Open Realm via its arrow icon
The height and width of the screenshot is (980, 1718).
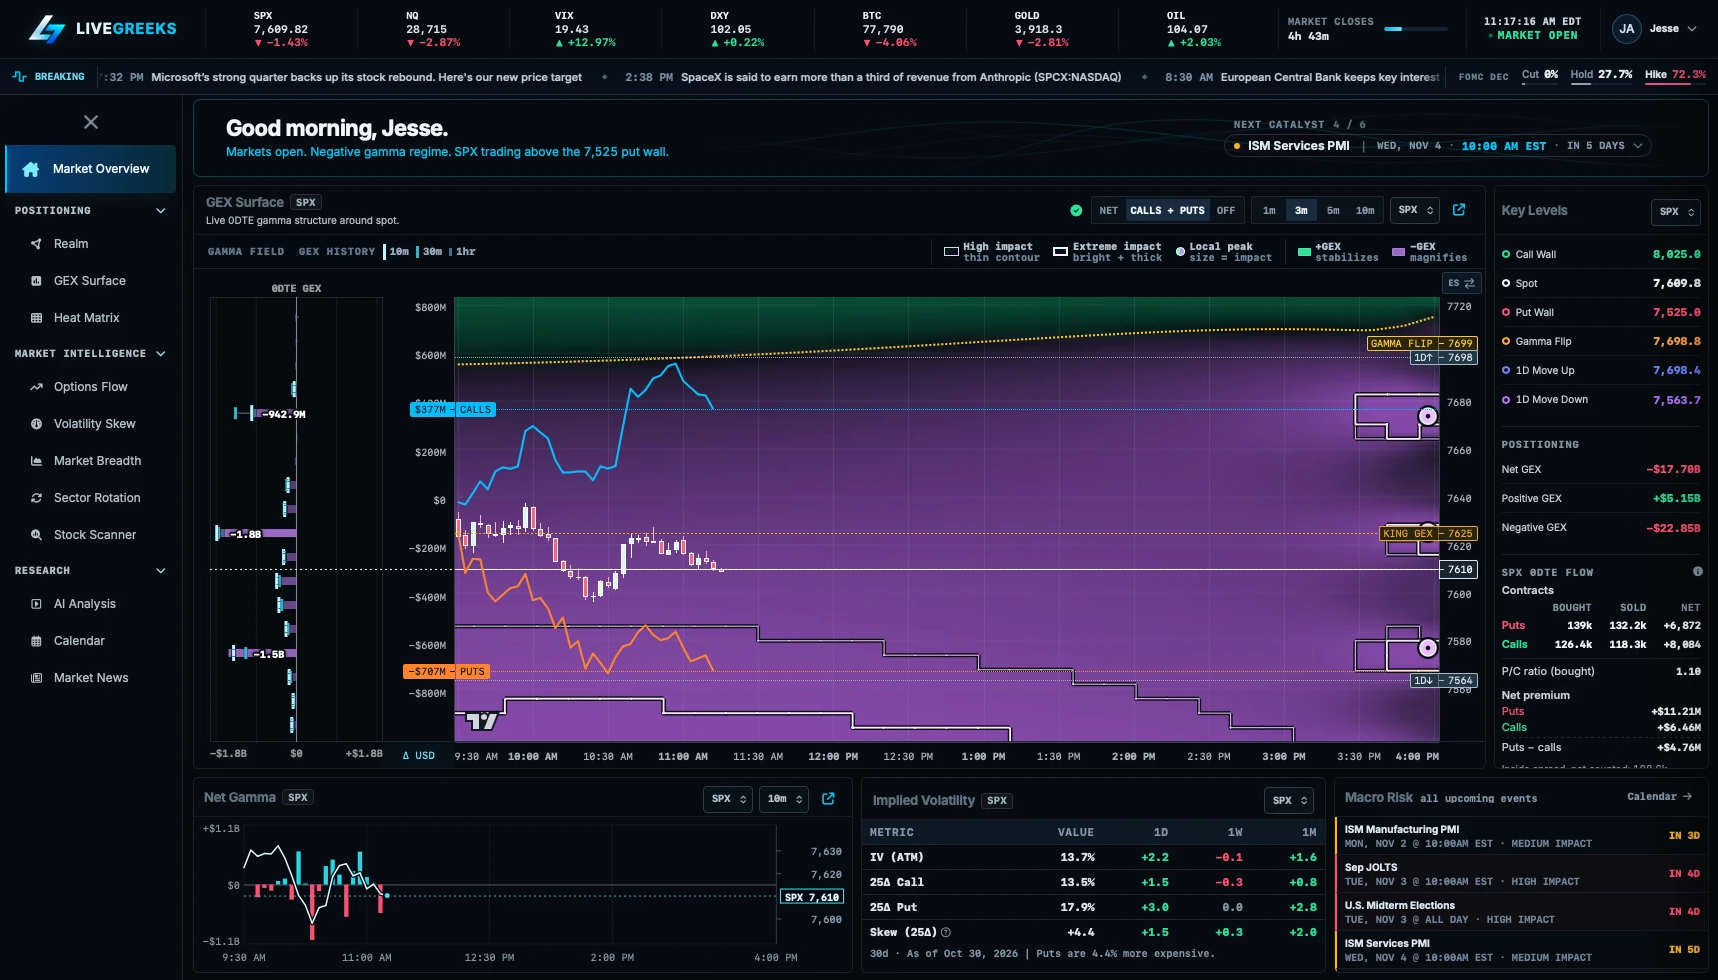tap(36, 244)
